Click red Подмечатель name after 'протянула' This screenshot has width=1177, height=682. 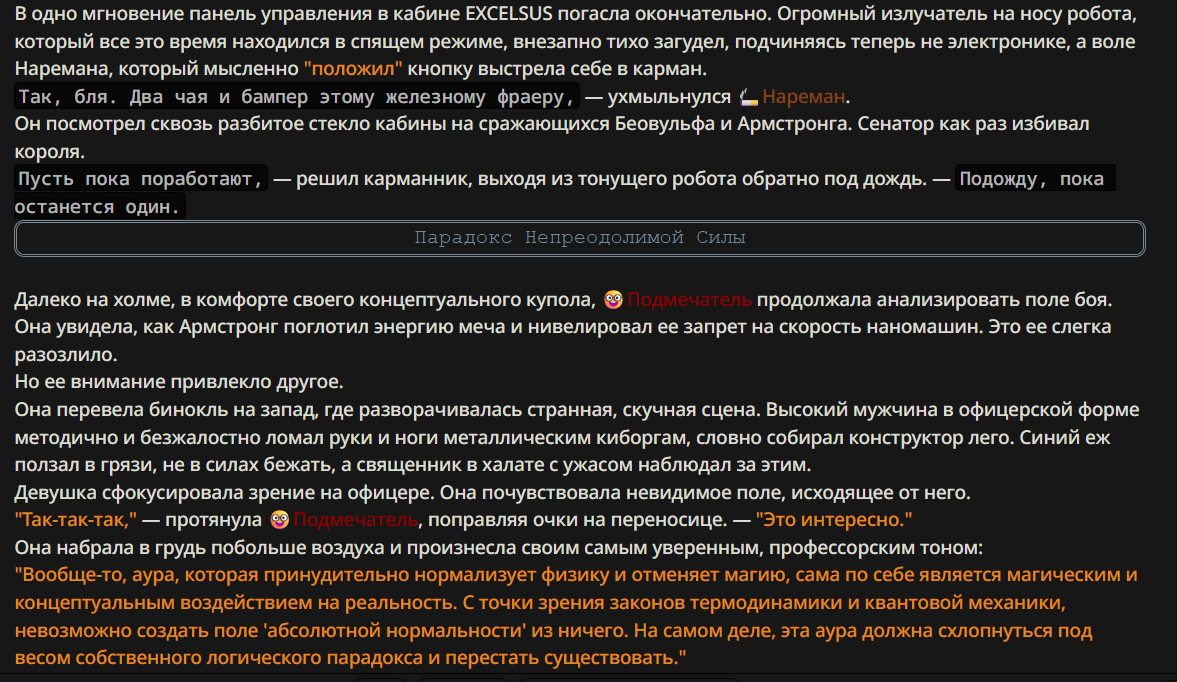[356, 519]
